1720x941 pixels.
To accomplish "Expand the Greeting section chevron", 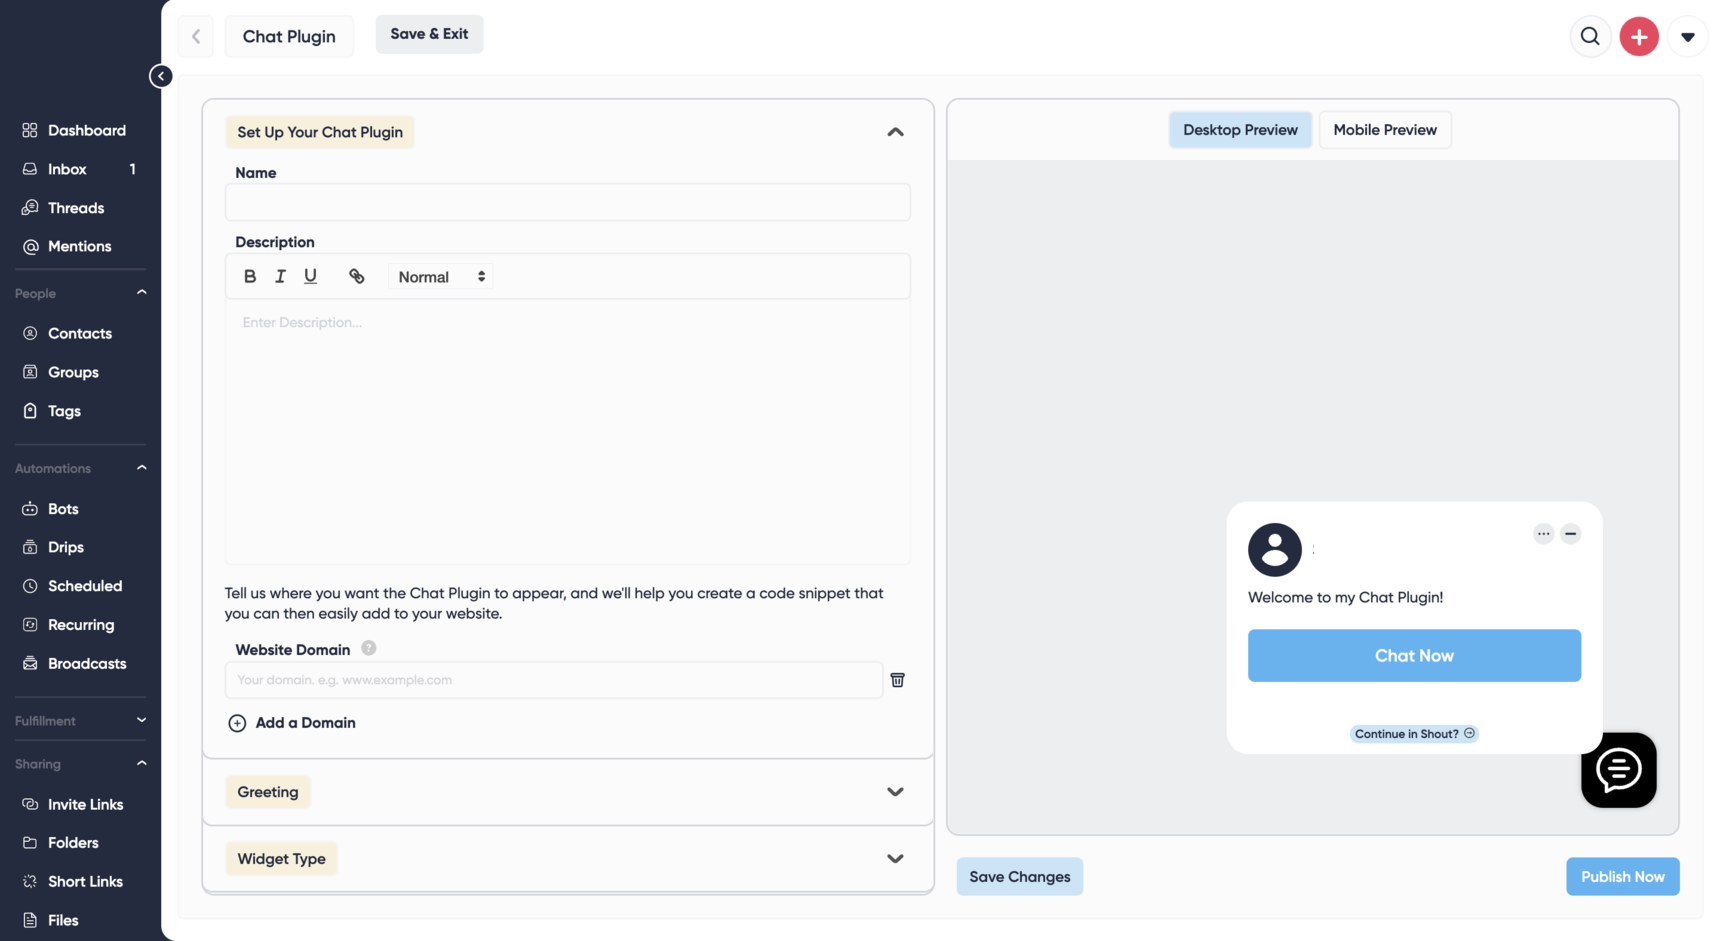I will point(895,792).
